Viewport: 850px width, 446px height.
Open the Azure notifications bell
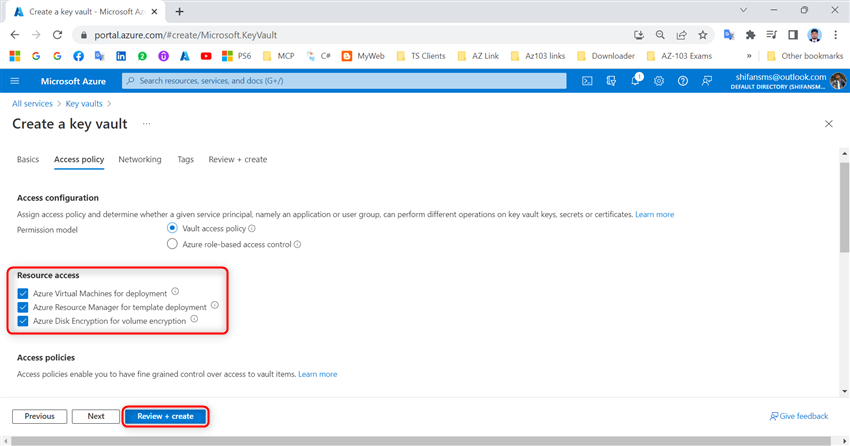pyautogui.click(x=635, y=80)
